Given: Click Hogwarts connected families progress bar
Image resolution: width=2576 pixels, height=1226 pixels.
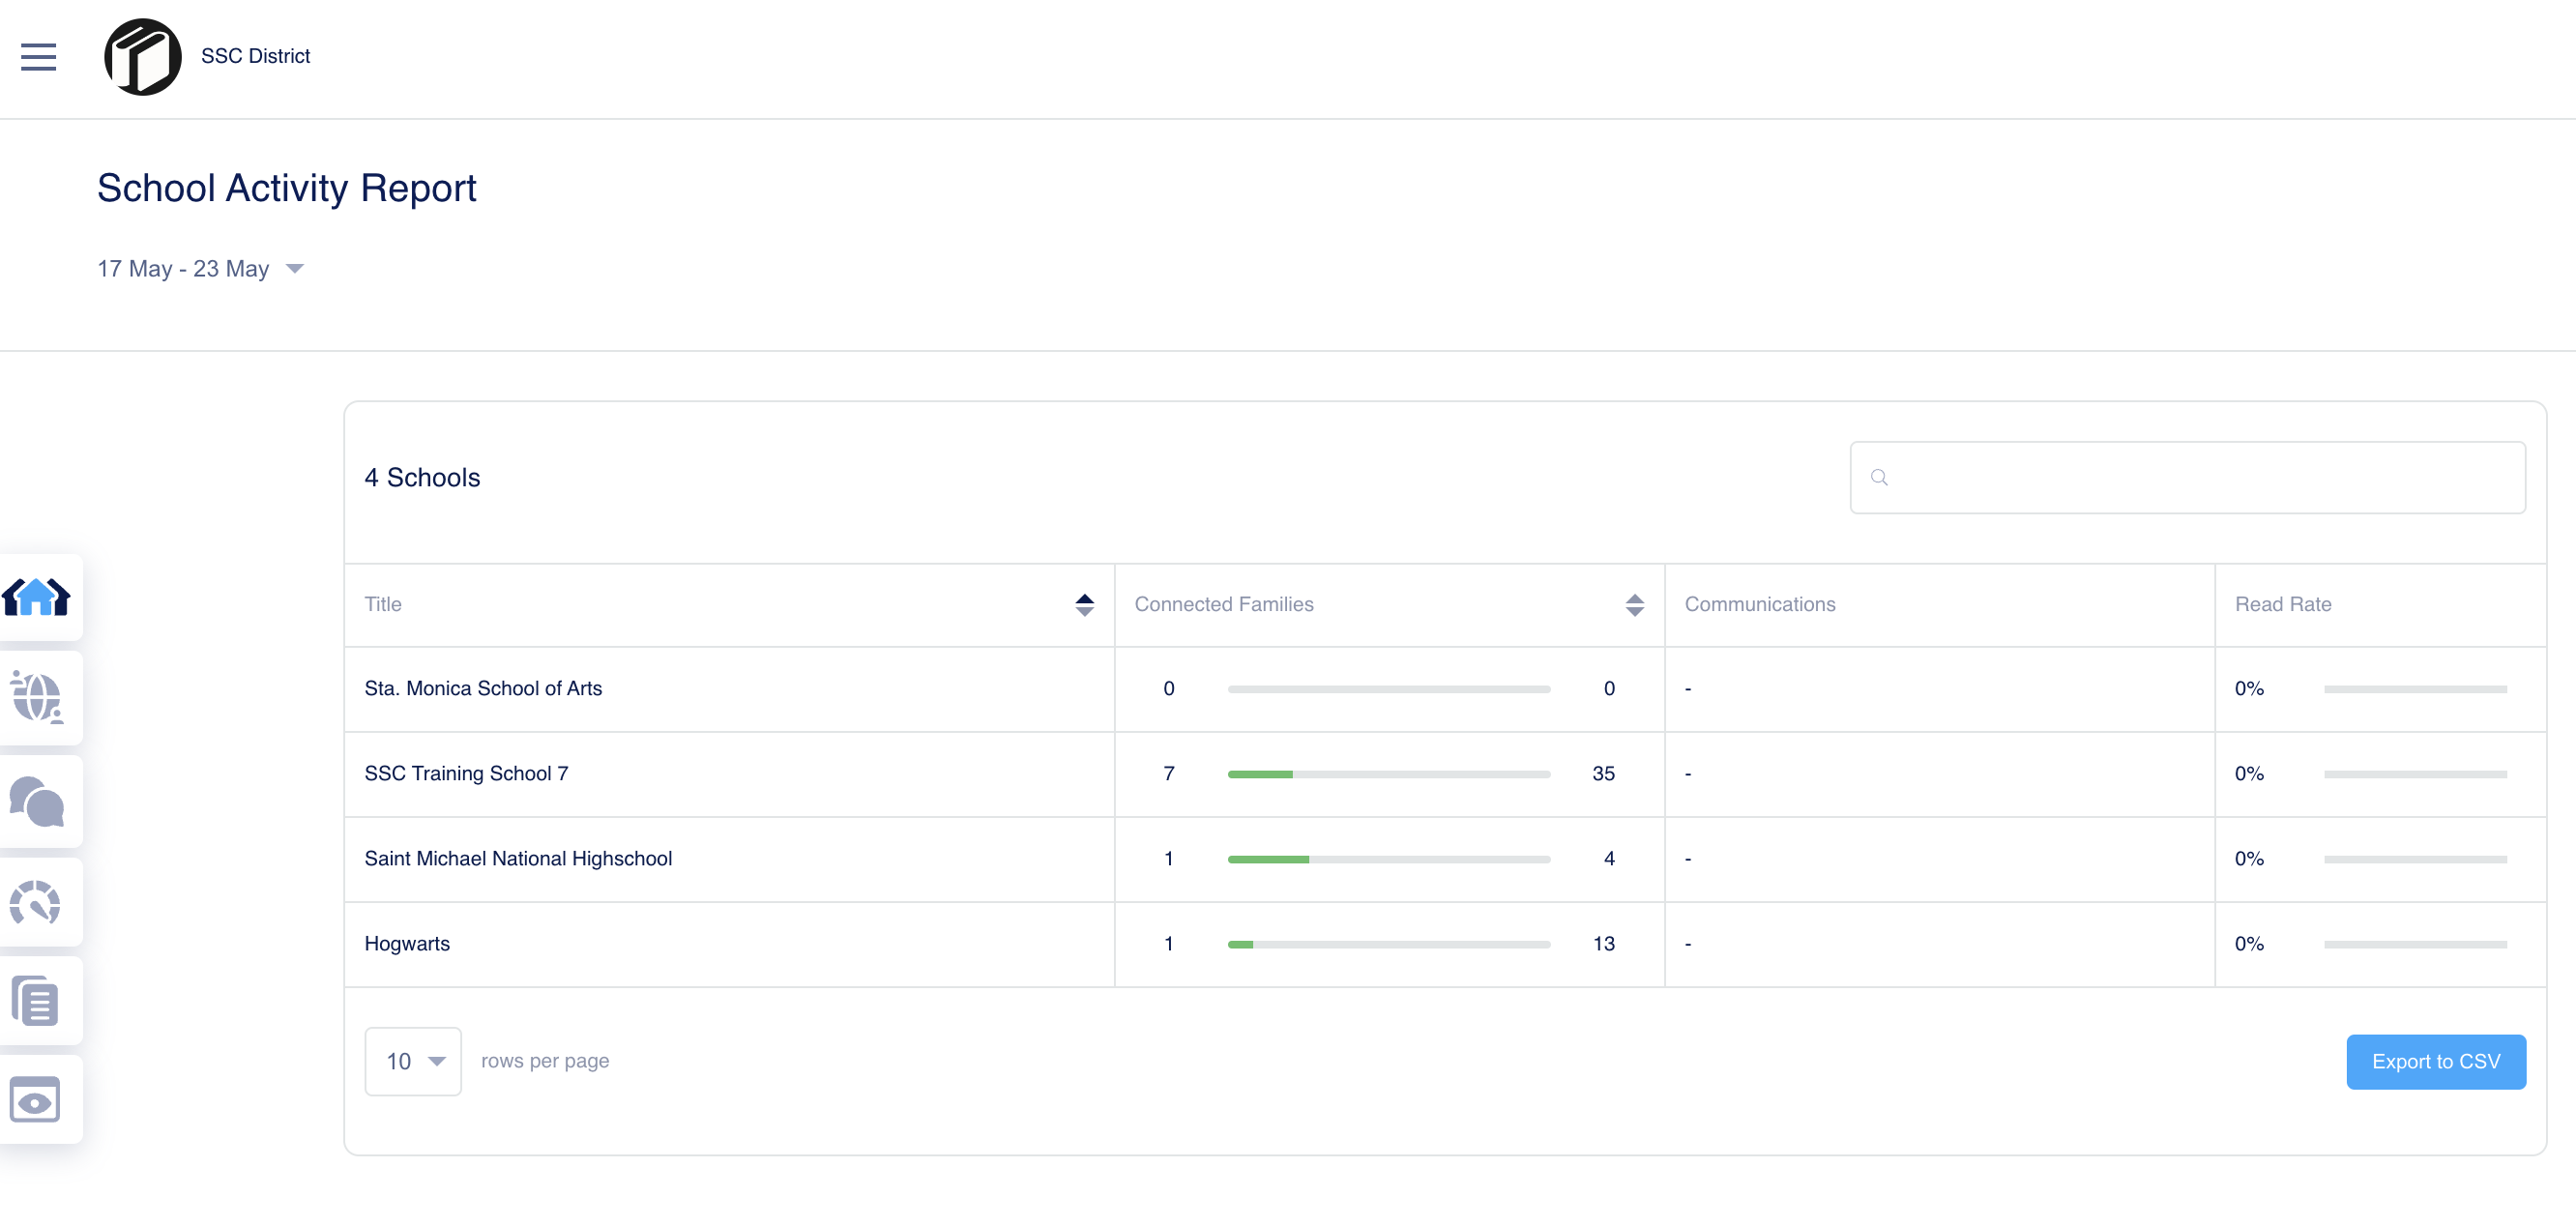Looking at the screenshot, I should click(x=1388, y=945).
